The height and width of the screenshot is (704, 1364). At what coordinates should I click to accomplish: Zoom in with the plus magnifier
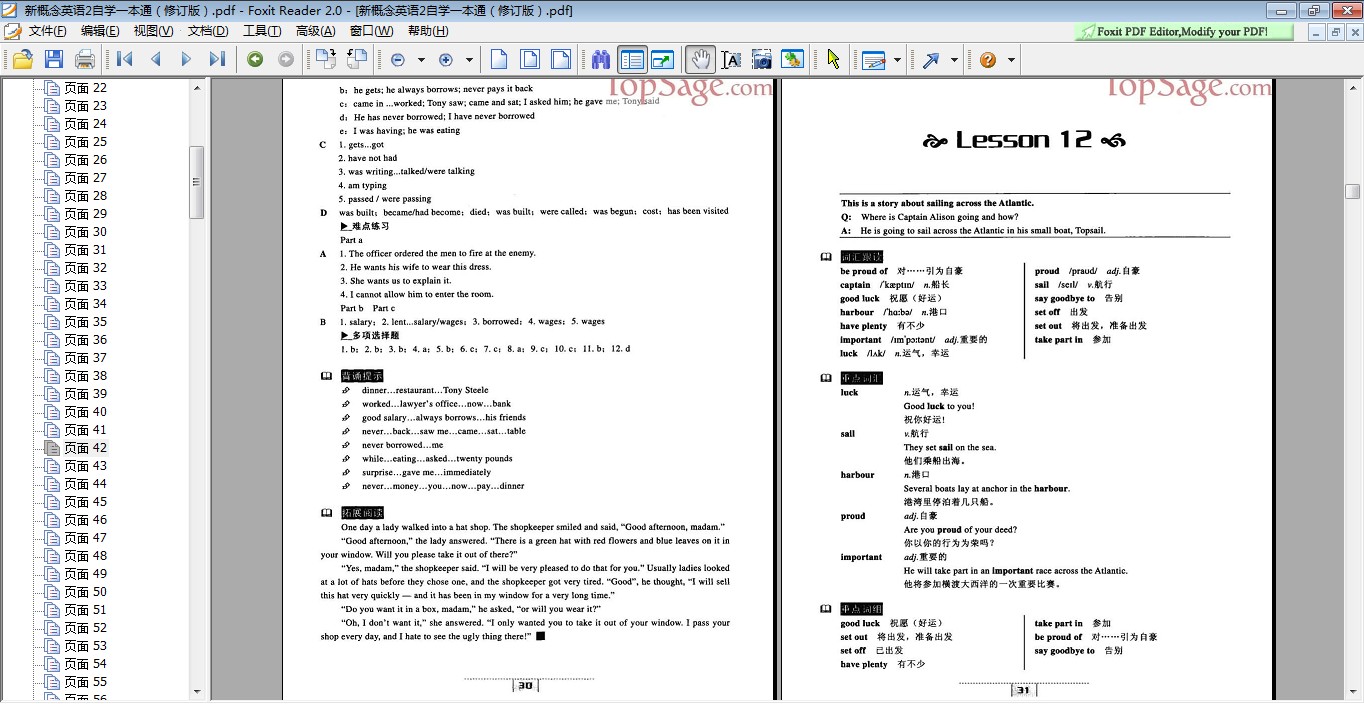point(446,60)
